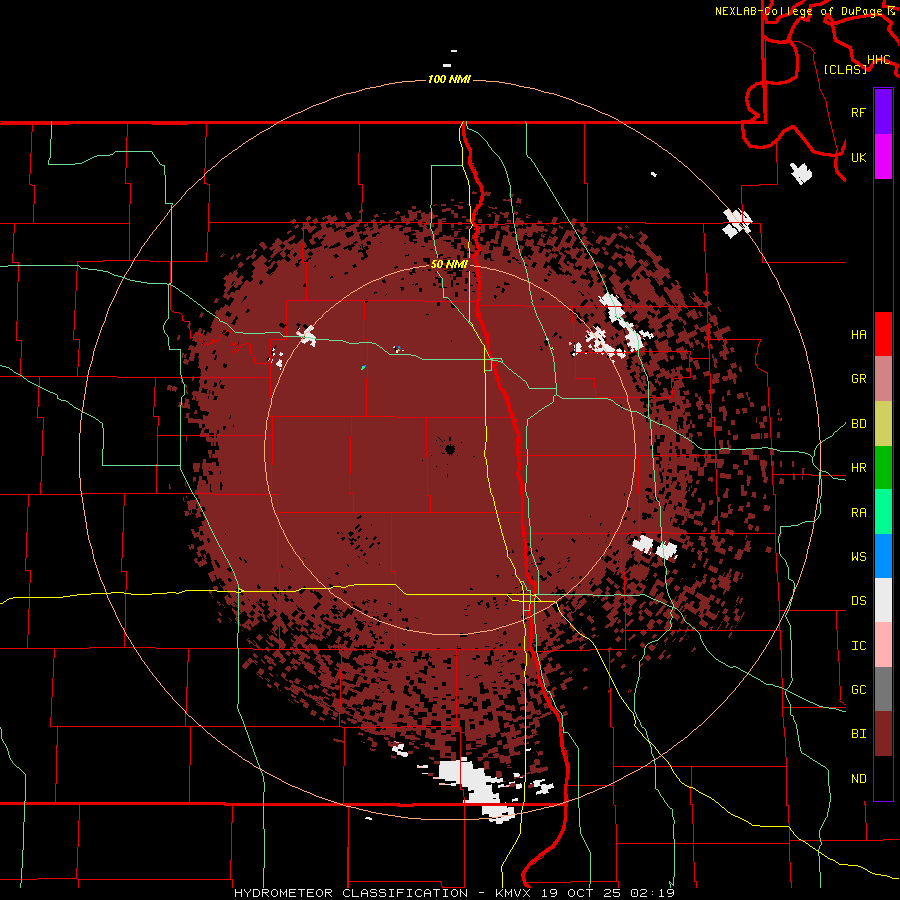Click the BI legend label
Screen dimensions: 900x900
tap(858, 734)
